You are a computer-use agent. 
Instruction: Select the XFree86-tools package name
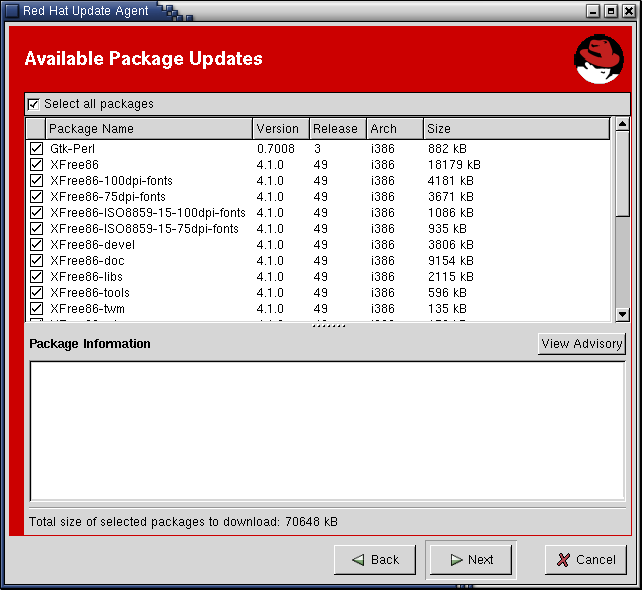pos(90,292)
